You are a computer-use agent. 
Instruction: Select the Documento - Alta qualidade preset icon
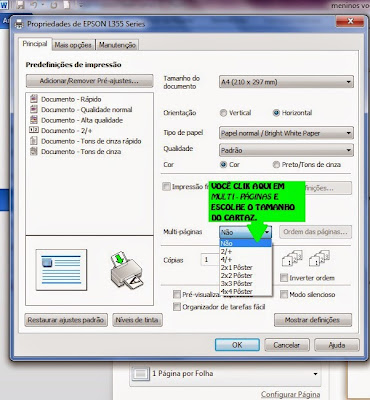tap(34, 120)
